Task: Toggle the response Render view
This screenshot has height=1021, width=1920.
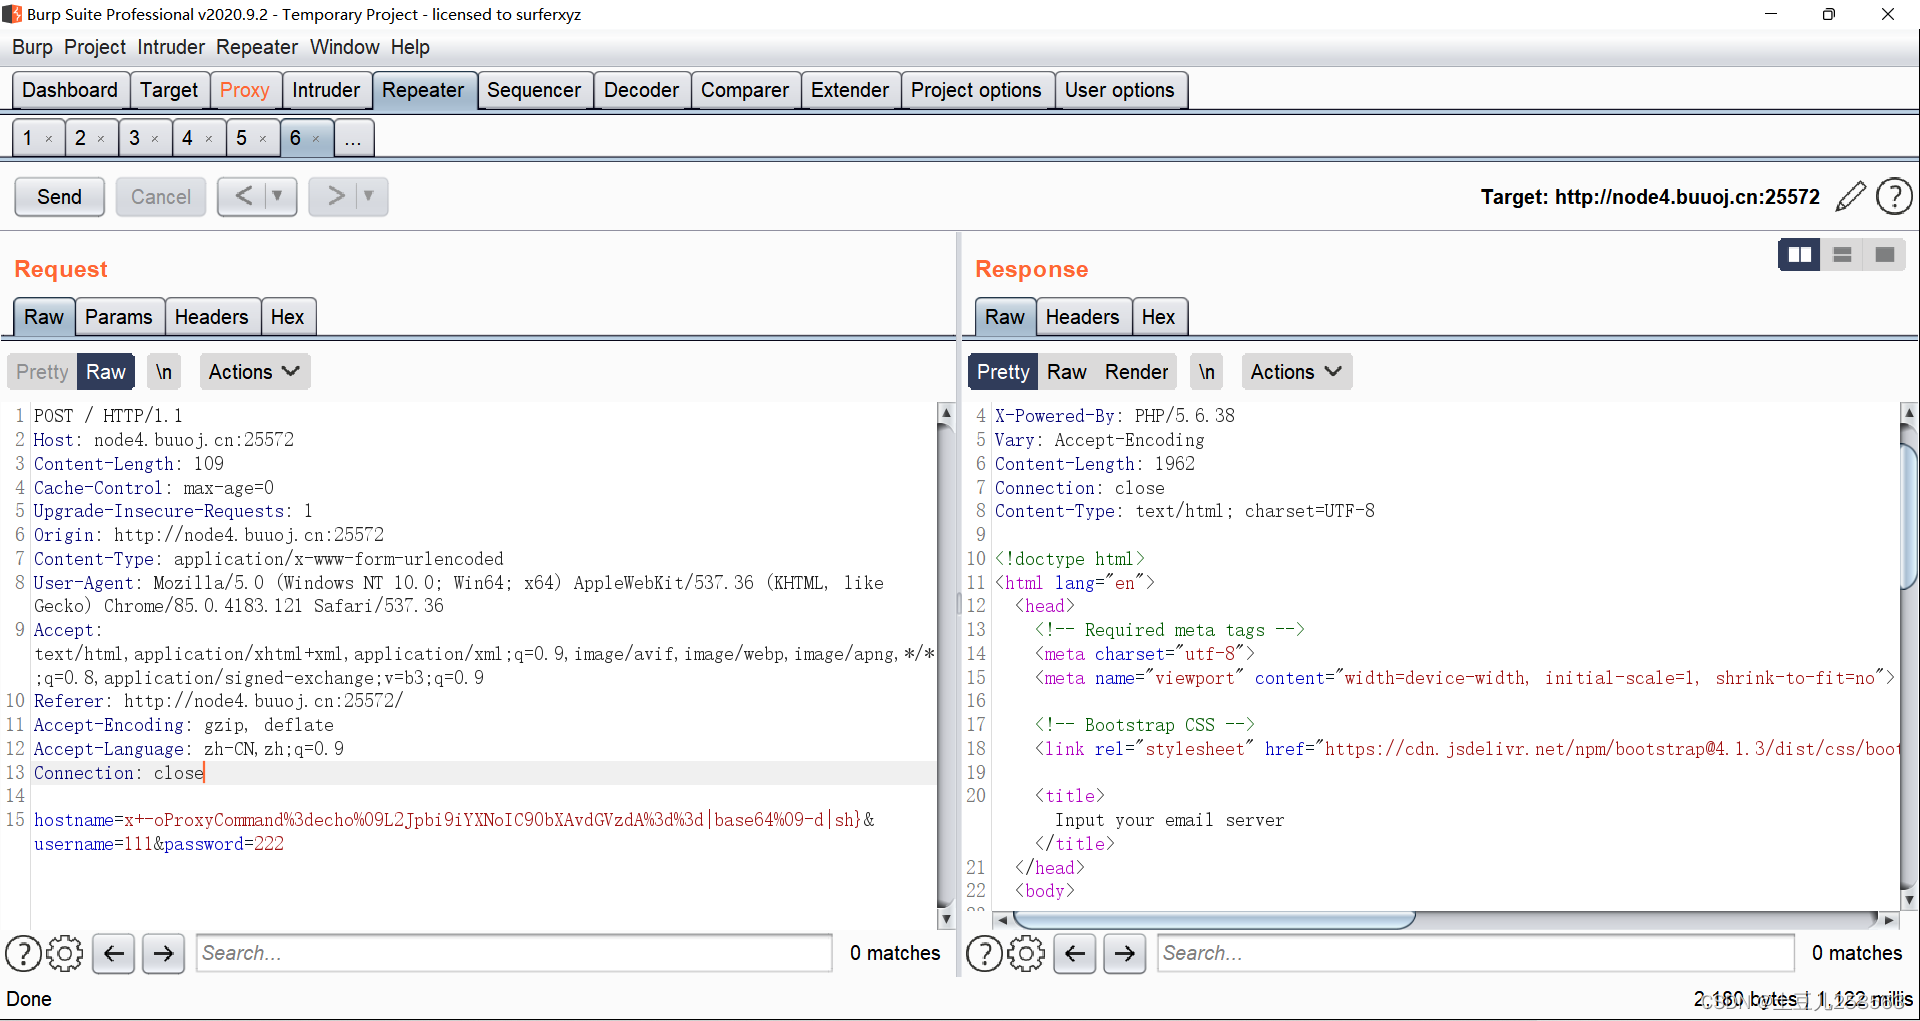Action: 1136,372
